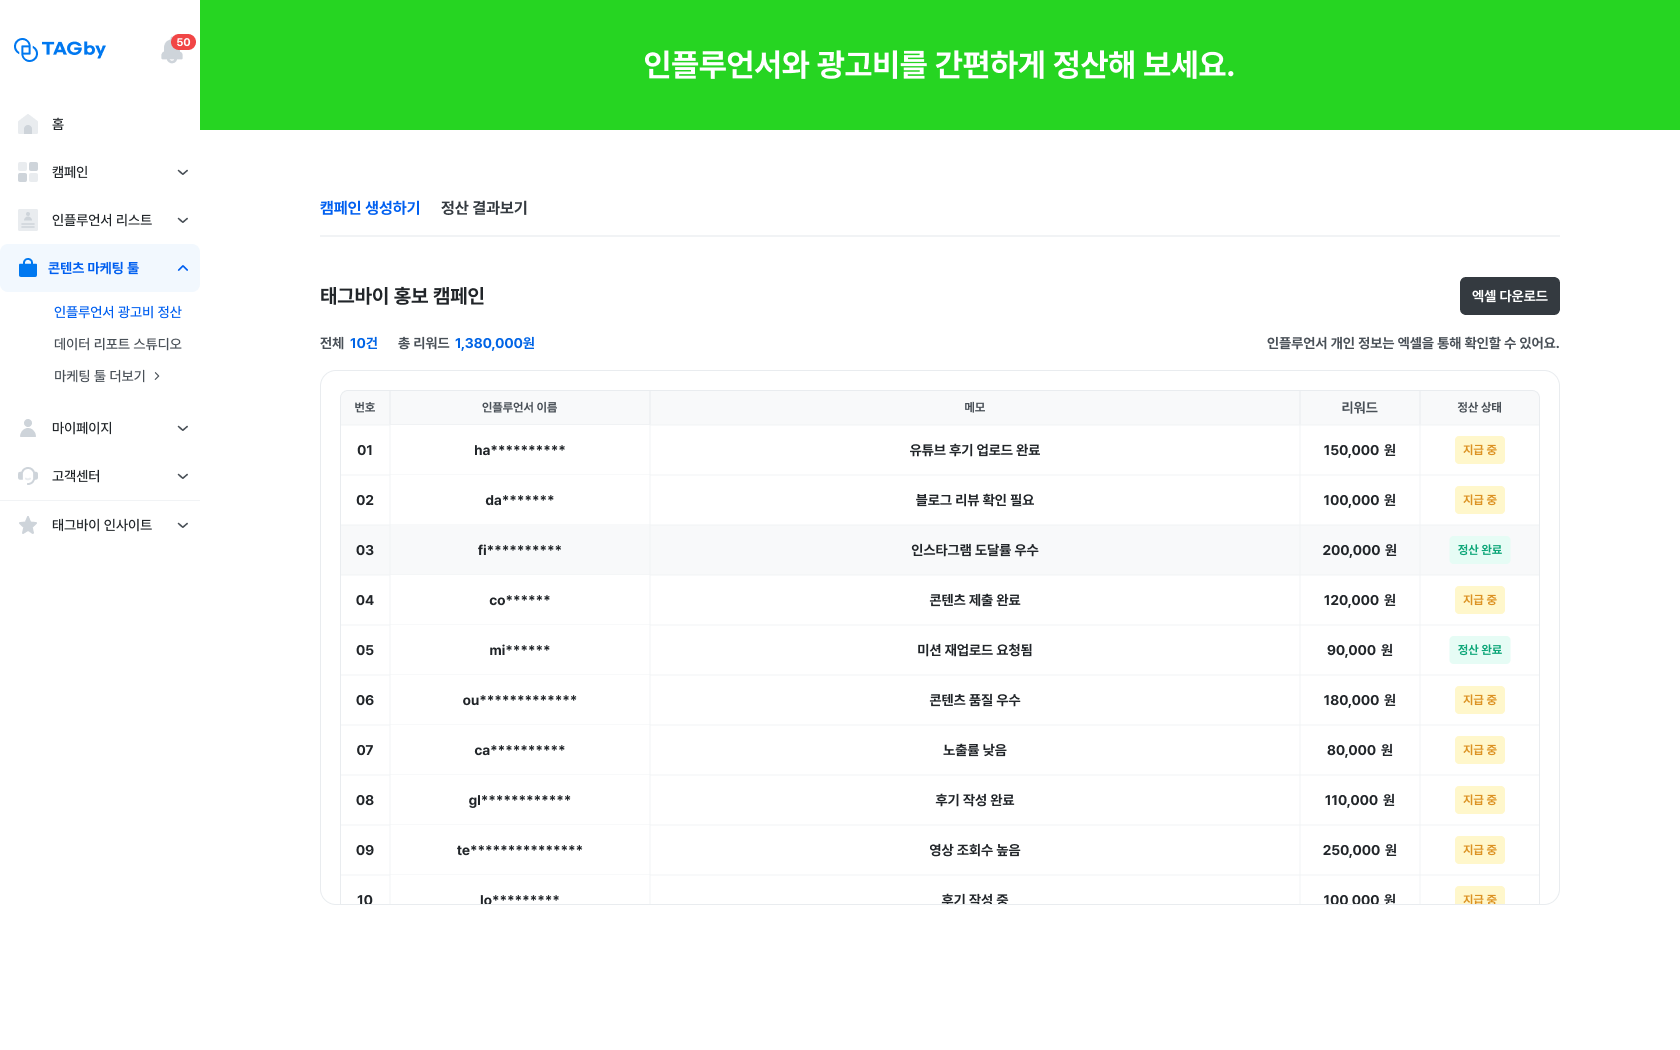Click the 전체 10건 count
The image size is (1680, 1050).
pyautogui.click(x=349, y=343)
